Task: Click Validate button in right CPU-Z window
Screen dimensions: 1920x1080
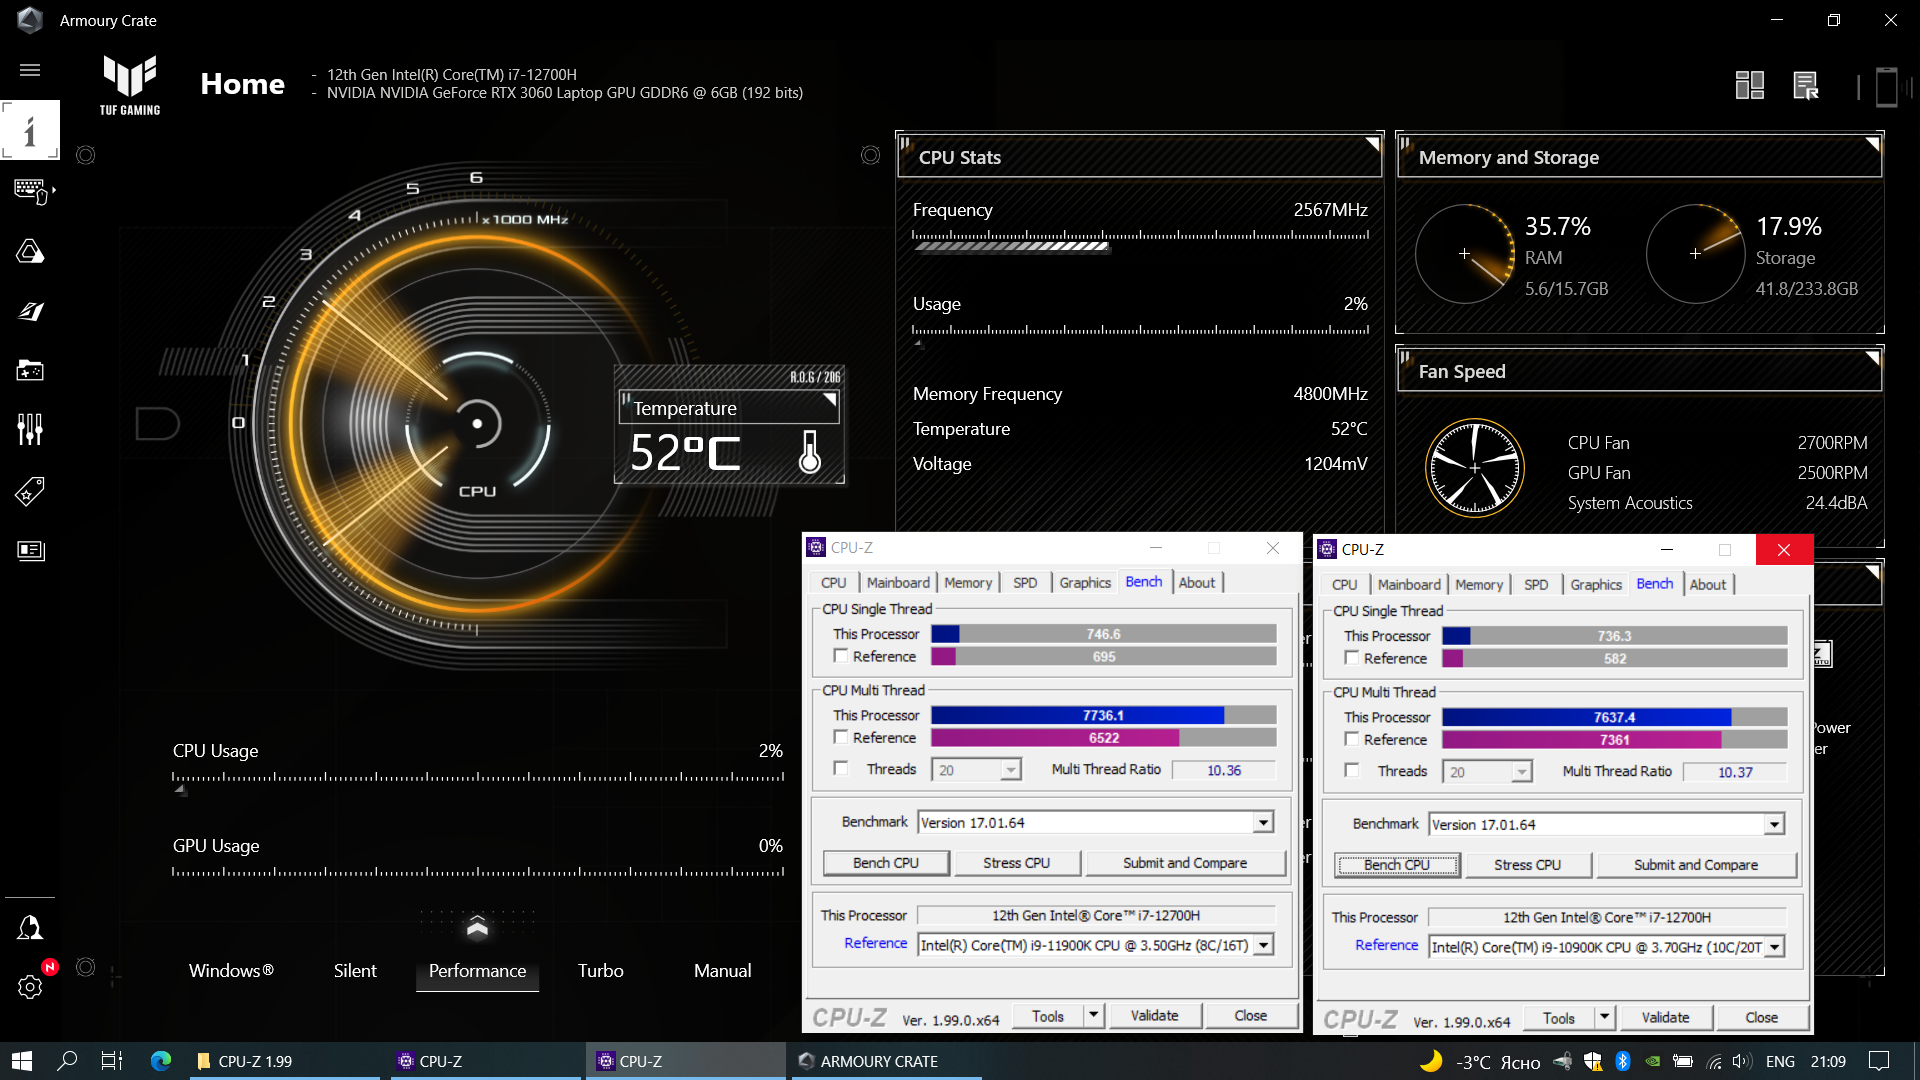Action: coord(1665,1018)
